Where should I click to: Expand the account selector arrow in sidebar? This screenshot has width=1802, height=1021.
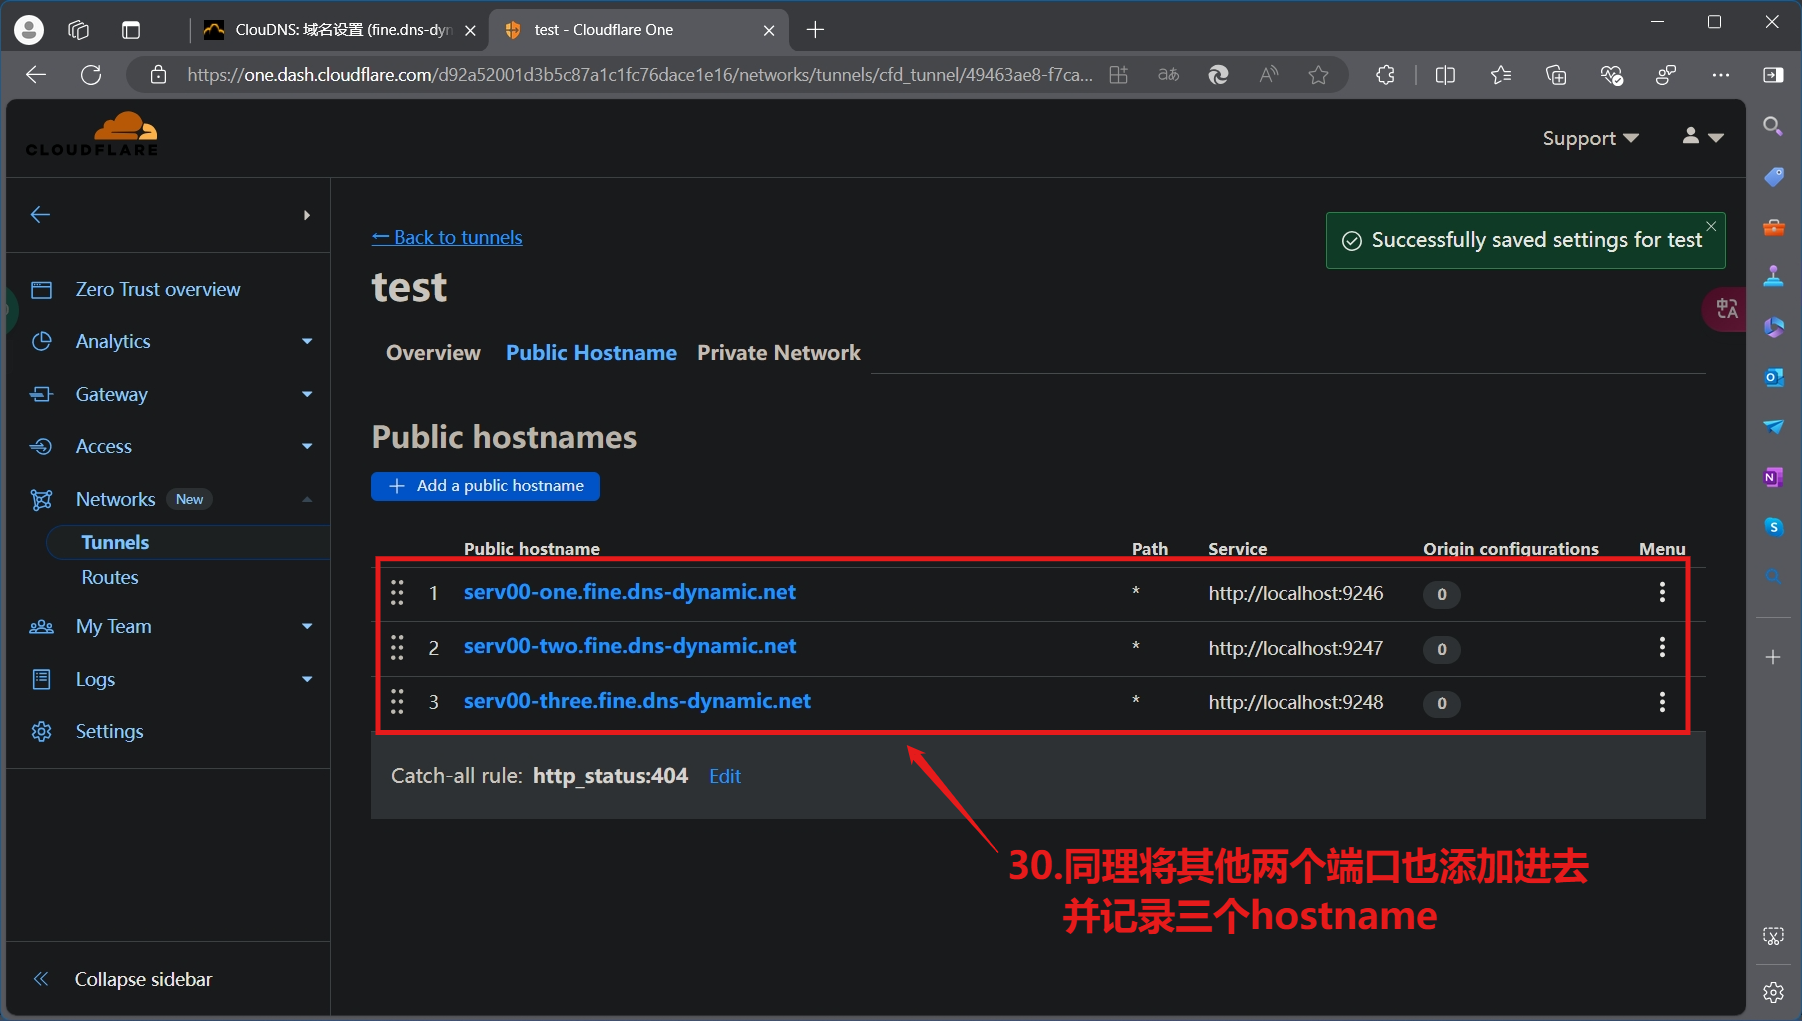(307, 215)
